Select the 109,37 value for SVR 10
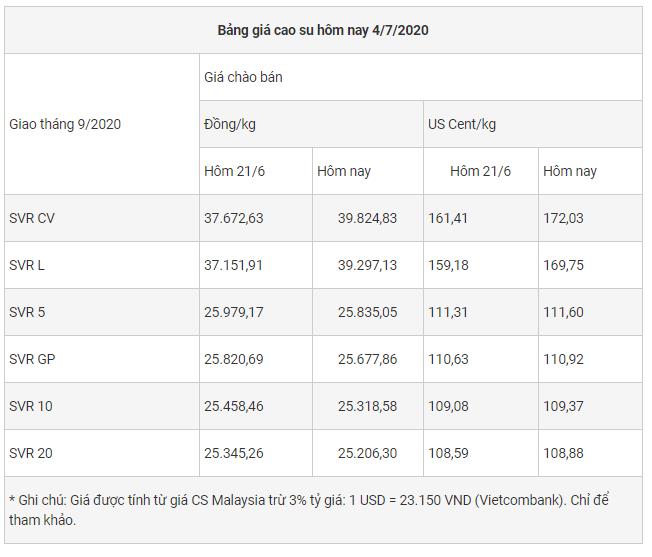 click(x=563, y=406)
